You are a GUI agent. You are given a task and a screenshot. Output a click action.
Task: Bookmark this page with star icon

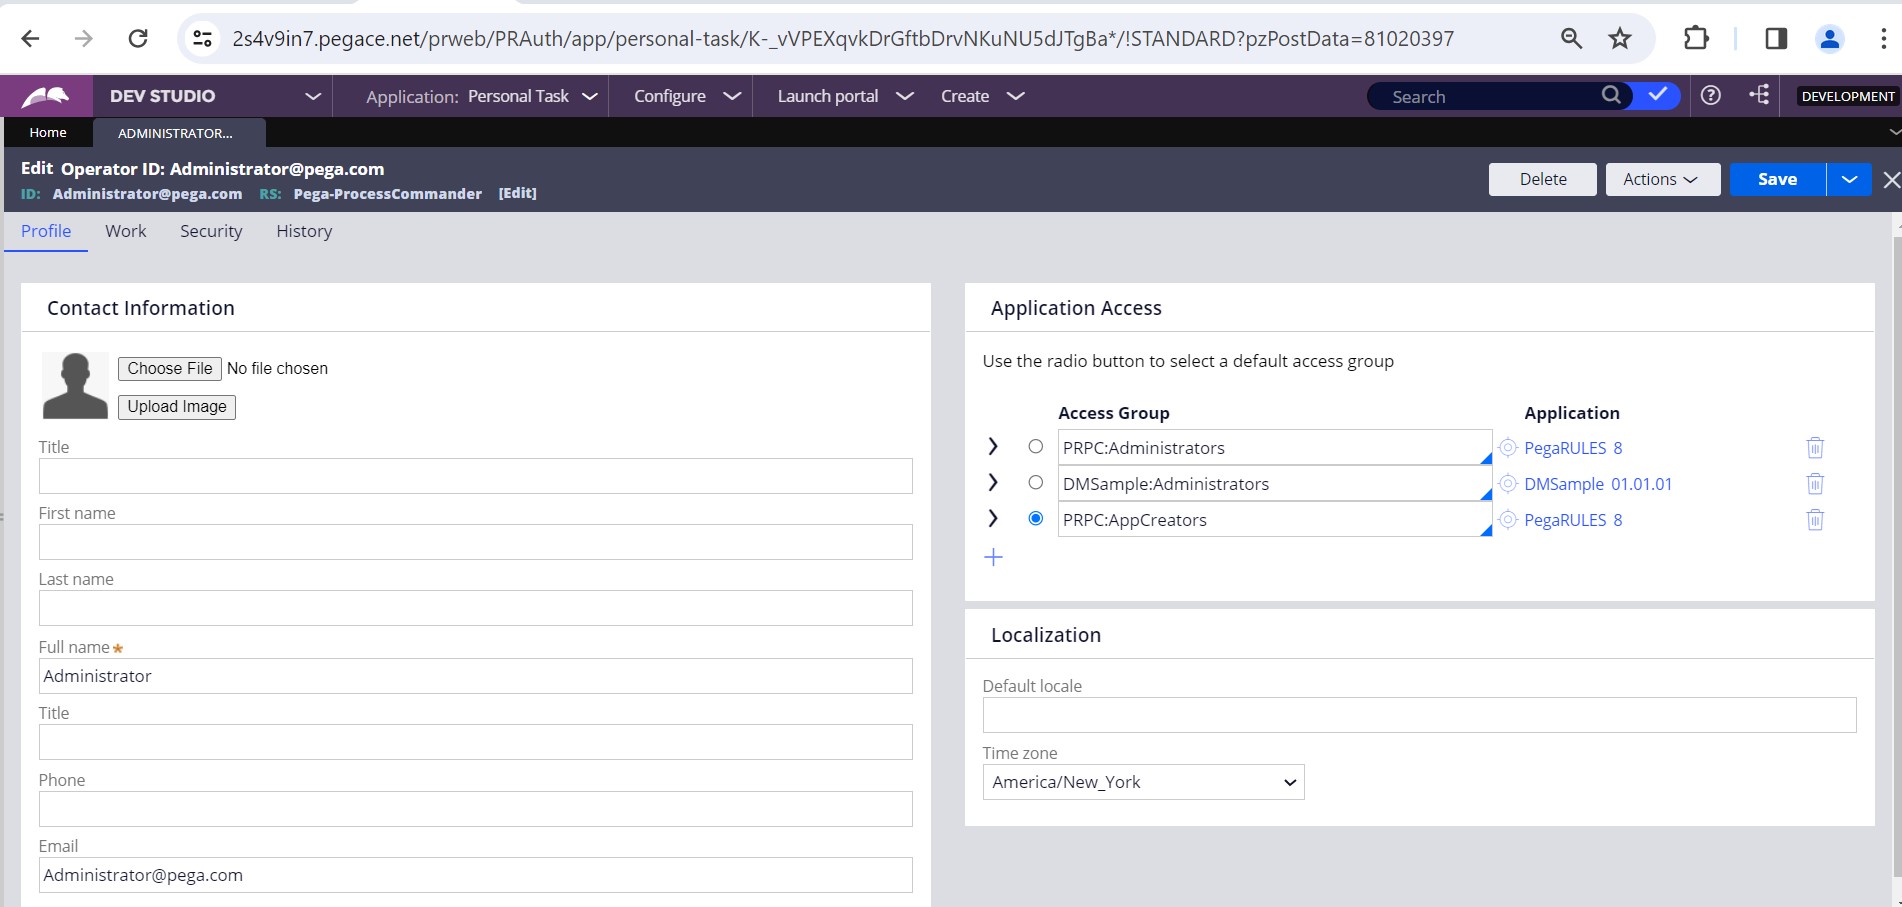[x=1620, y=39]
